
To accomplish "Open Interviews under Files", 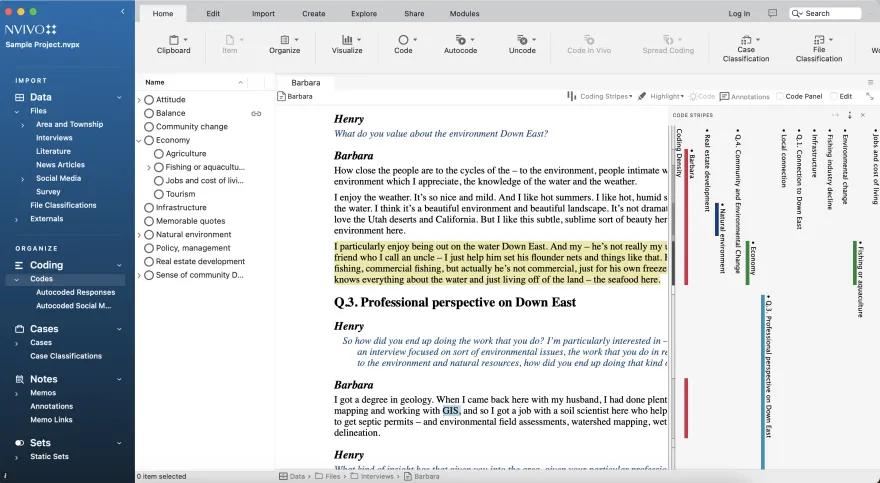I will pos(54,138).
